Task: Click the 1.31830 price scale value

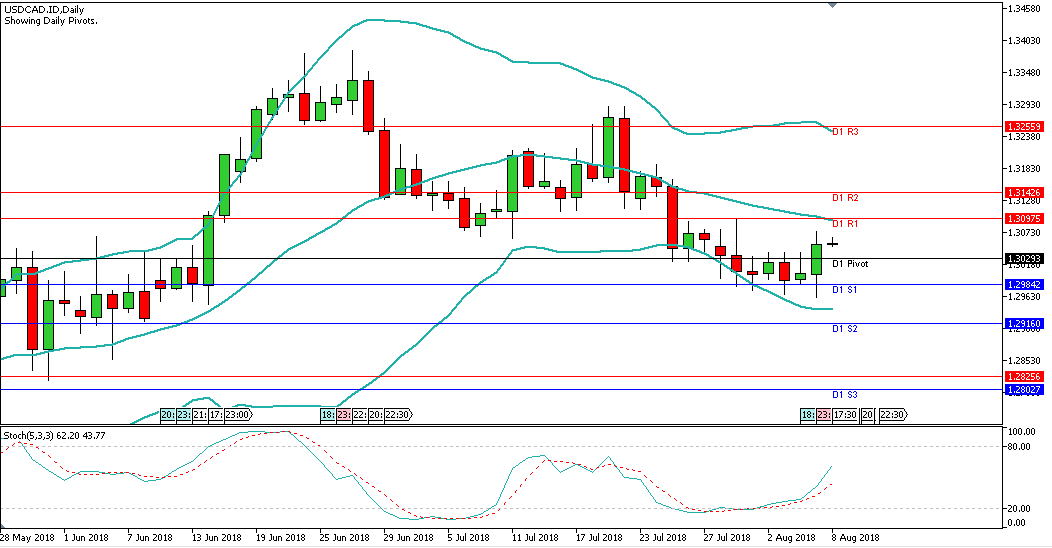Action: [x=1026, y=168]
